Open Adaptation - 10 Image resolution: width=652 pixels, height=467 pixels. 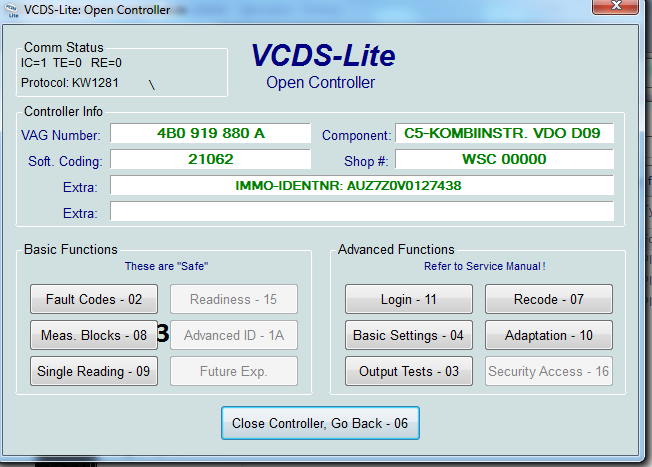pyautogui.click(x=549, y=335)
